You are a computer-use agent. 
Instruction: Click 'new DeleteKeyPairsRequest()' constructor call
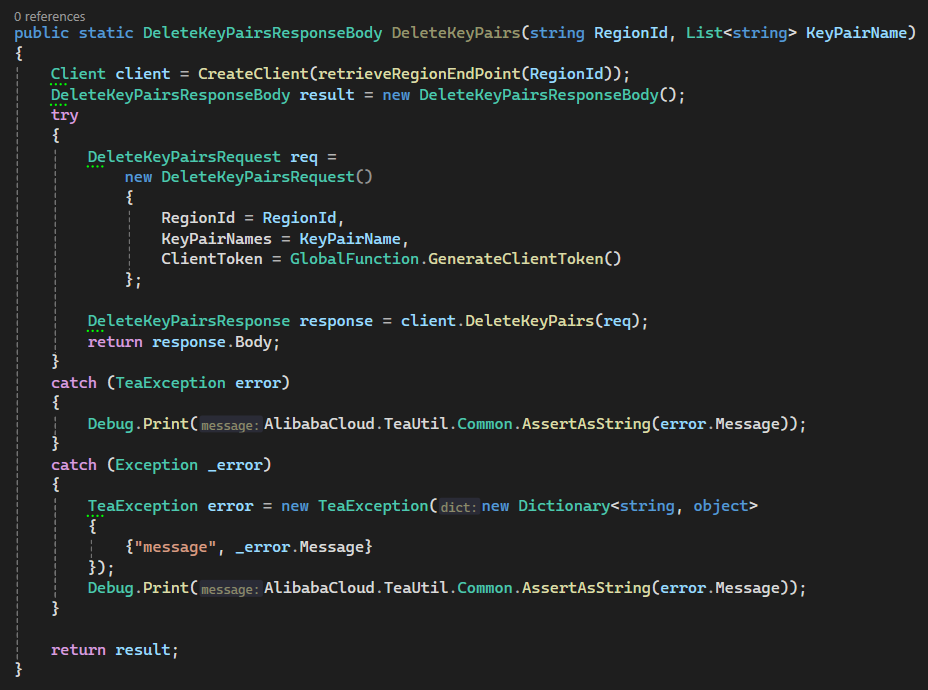pyautogui.click(x=249, y=177)
